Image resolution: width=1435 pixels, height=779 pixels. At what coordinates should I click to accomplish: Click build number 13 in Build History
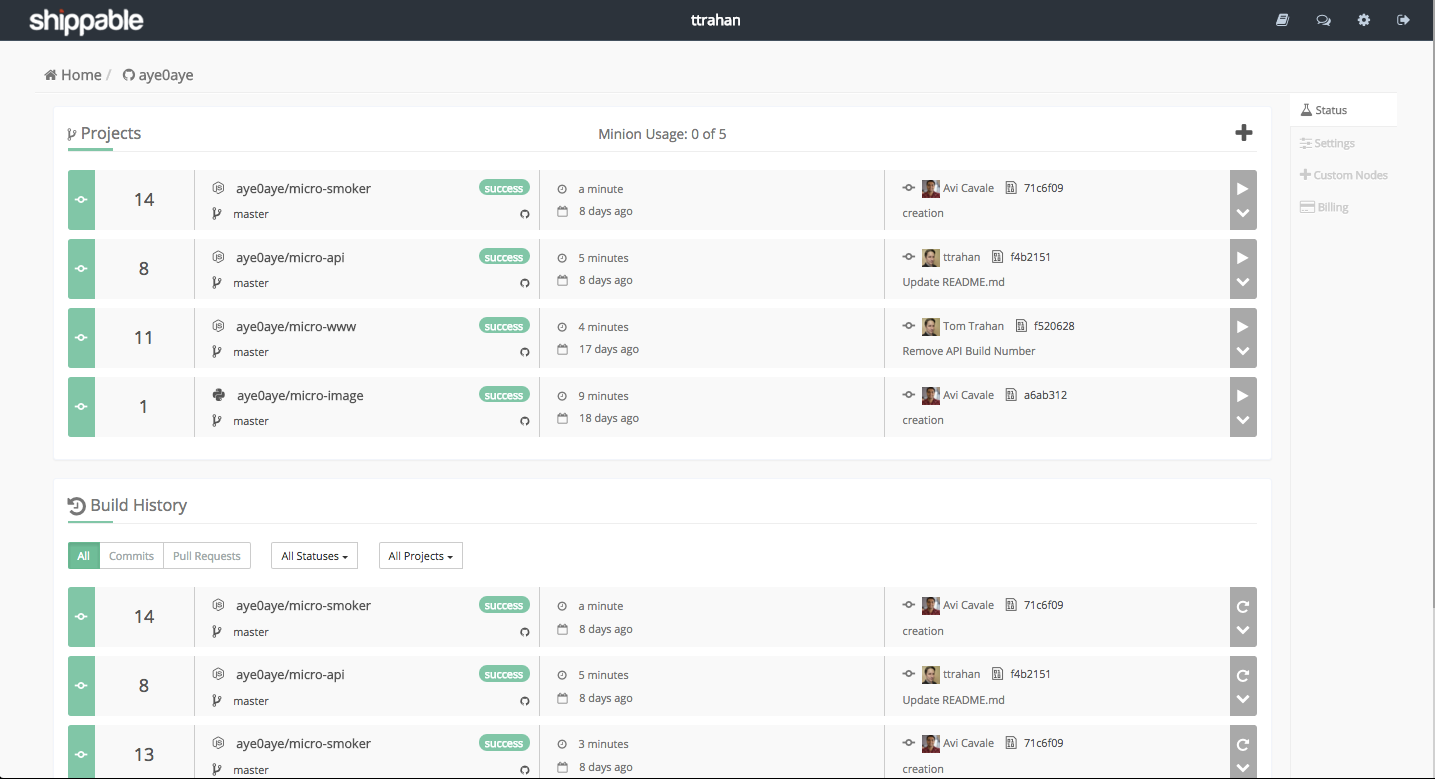click(144, 755)
